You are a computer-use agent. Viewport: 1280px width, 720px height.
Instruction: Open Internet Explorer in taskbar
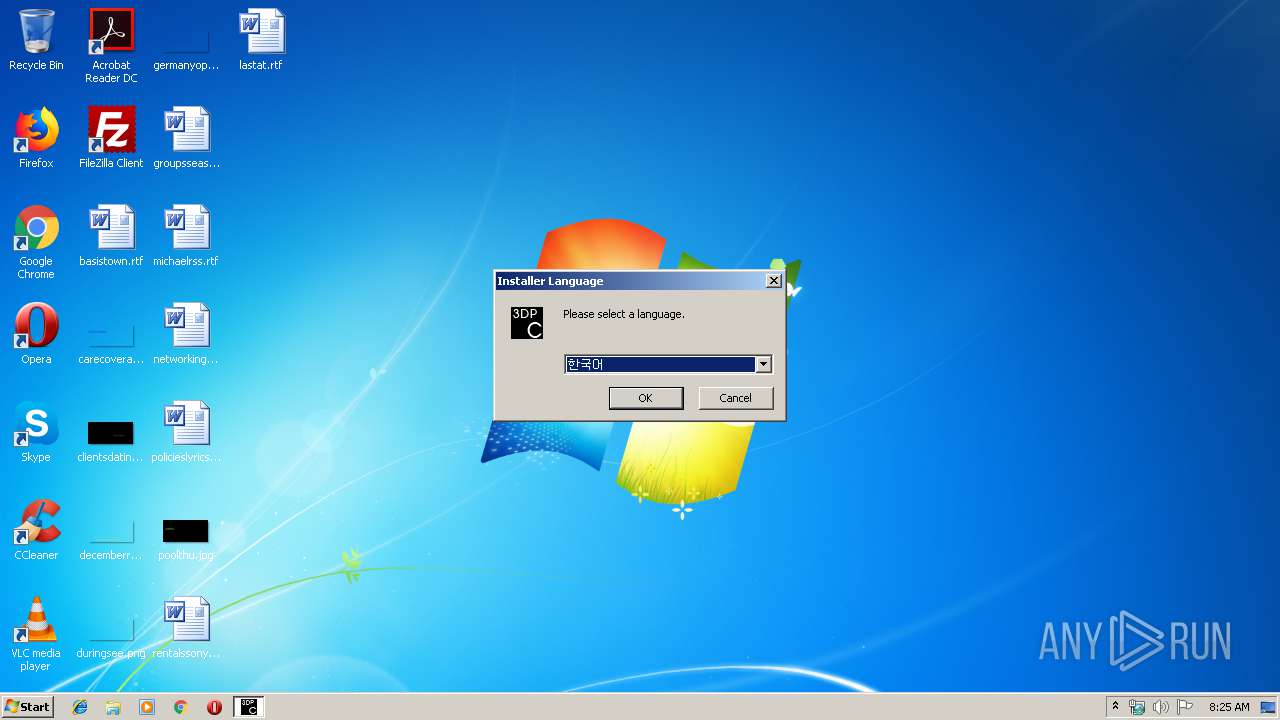(80, 707)
